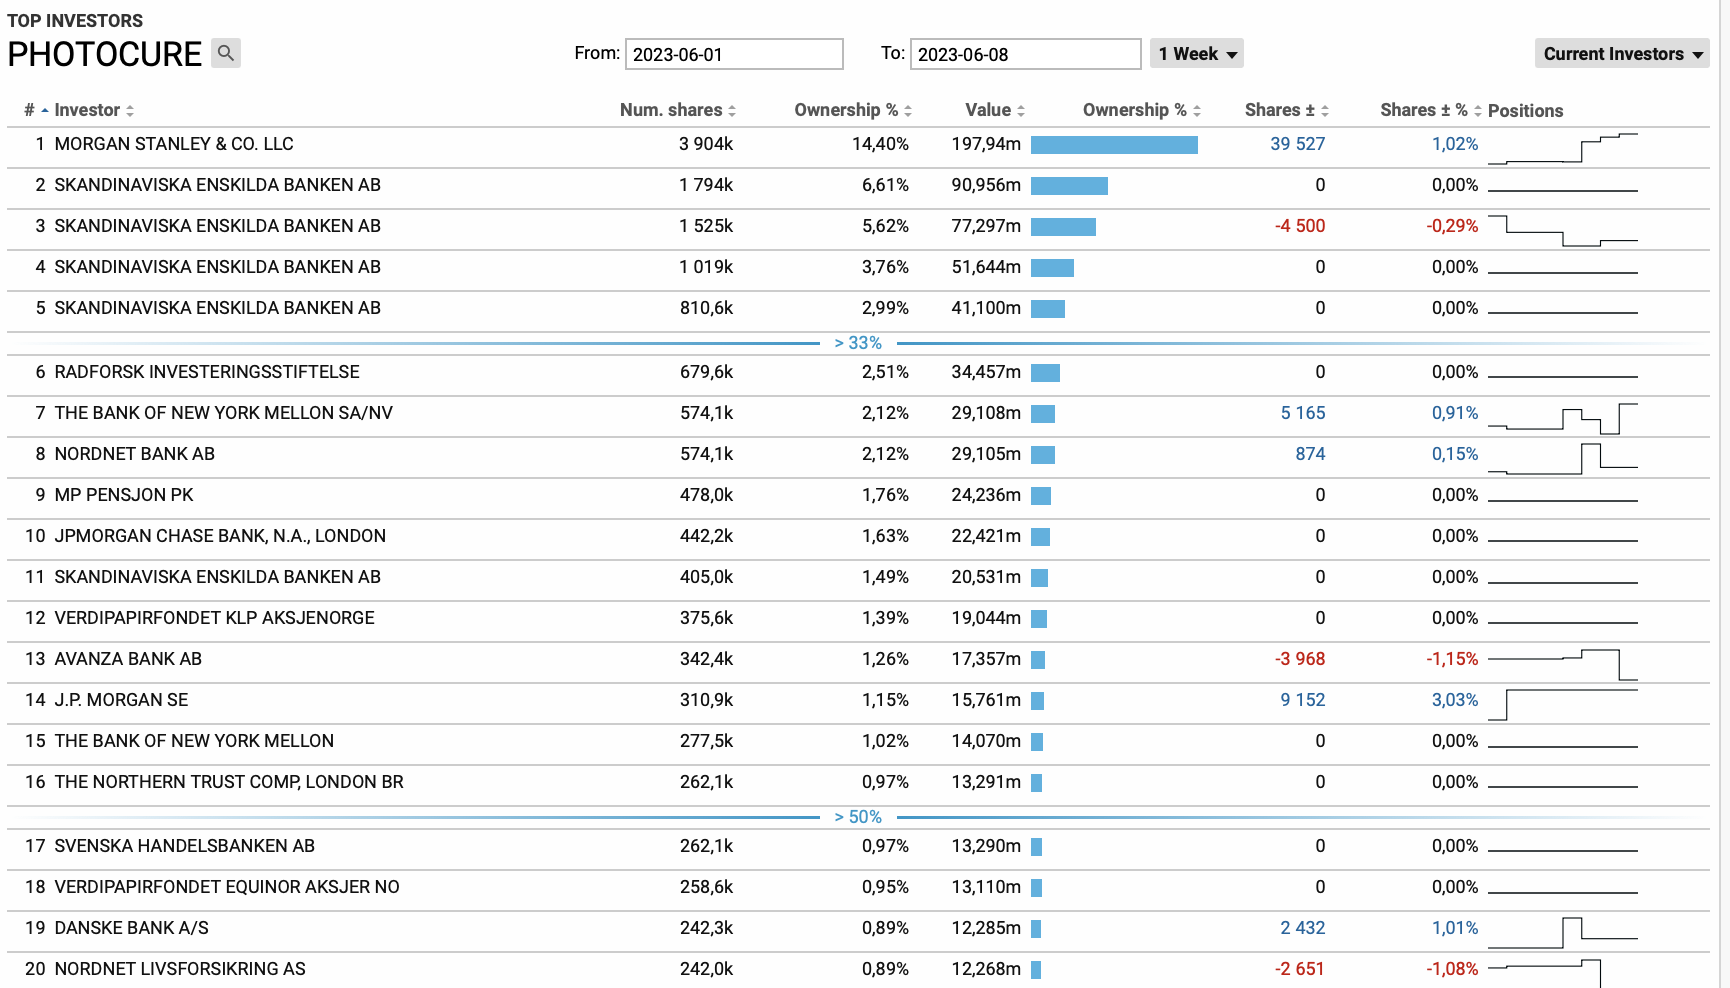The image size is (1730, 988).
Task: Click J.P. MORGAN SE positions sparkline
Action: click(x=1563, y=704)
